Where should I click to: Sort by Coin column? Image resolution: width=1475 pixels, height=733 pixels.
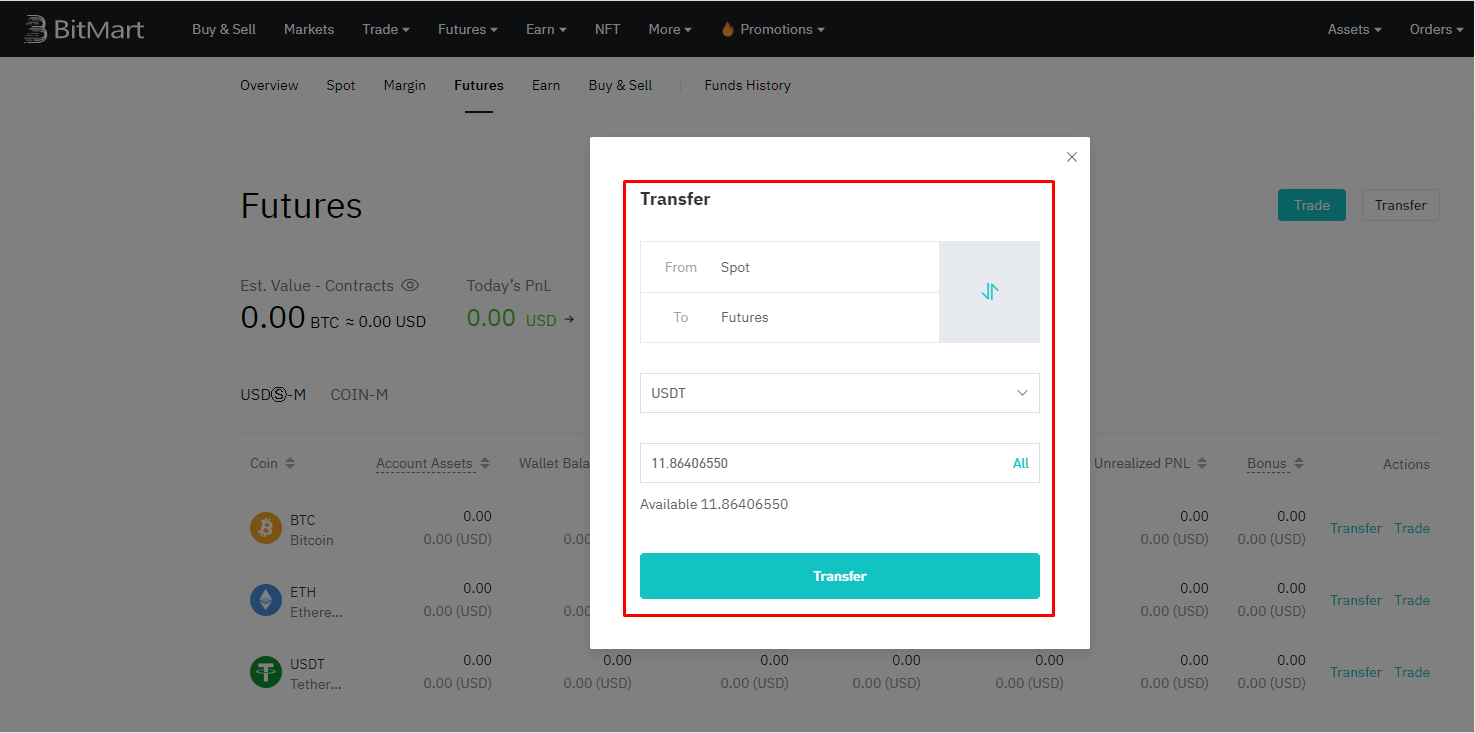tap(290, 463)
